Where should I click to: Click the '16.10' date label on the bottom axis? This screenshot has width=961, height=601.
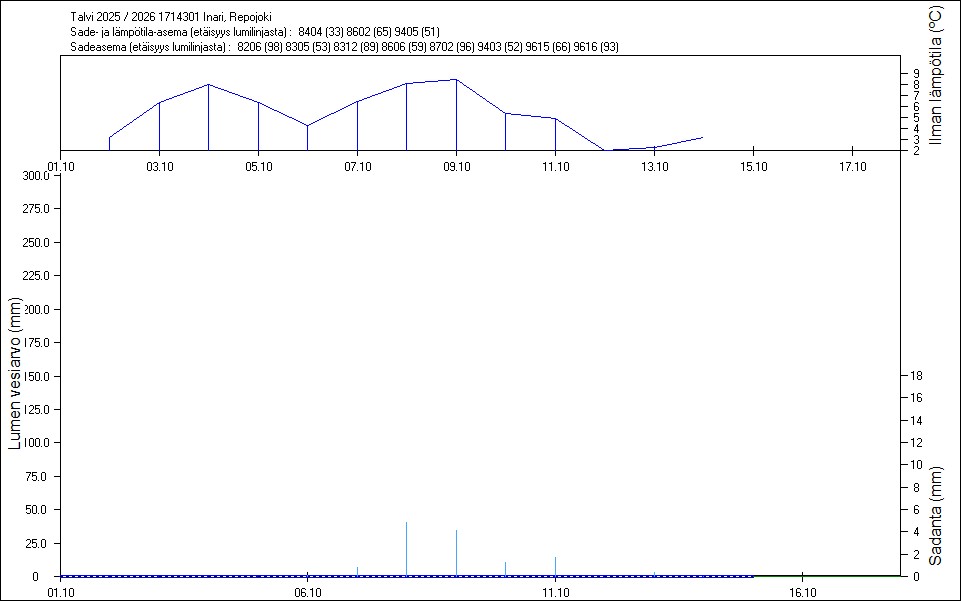(802, 592)
